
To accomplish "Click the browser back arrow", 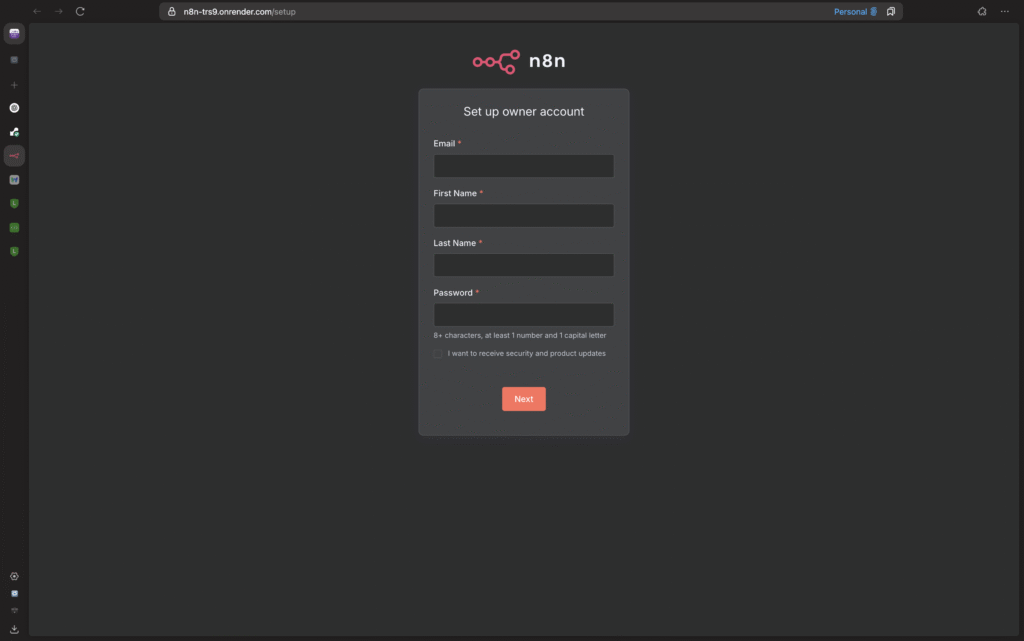I will point(37,11).
